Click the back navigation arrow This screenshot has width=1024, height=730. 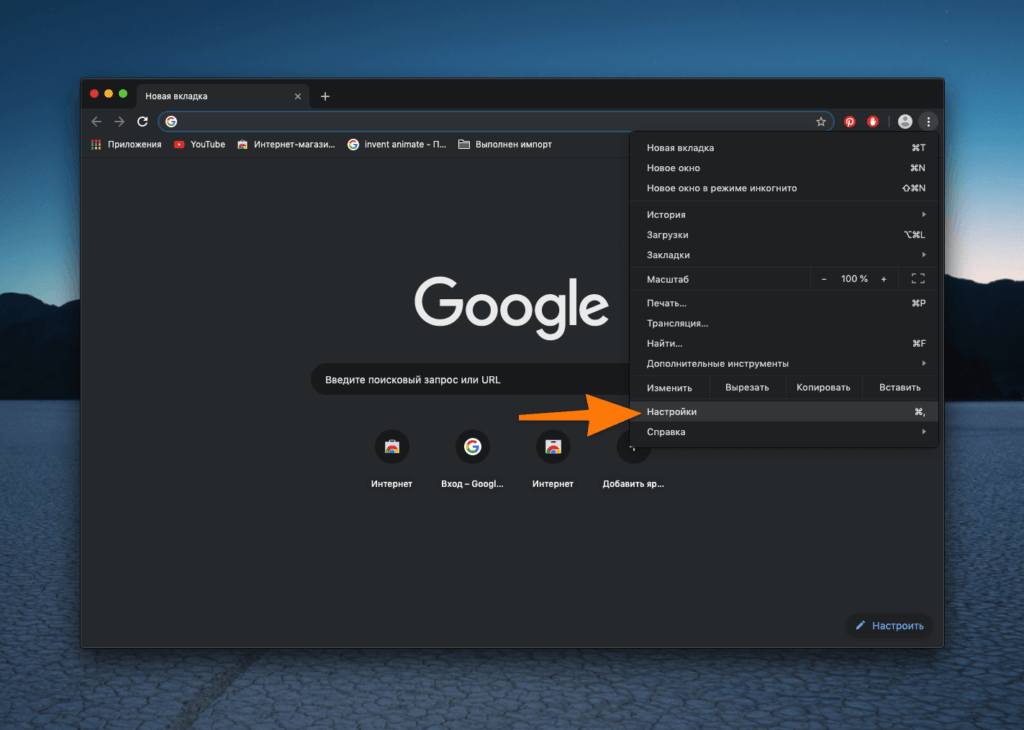click(97, 121)
